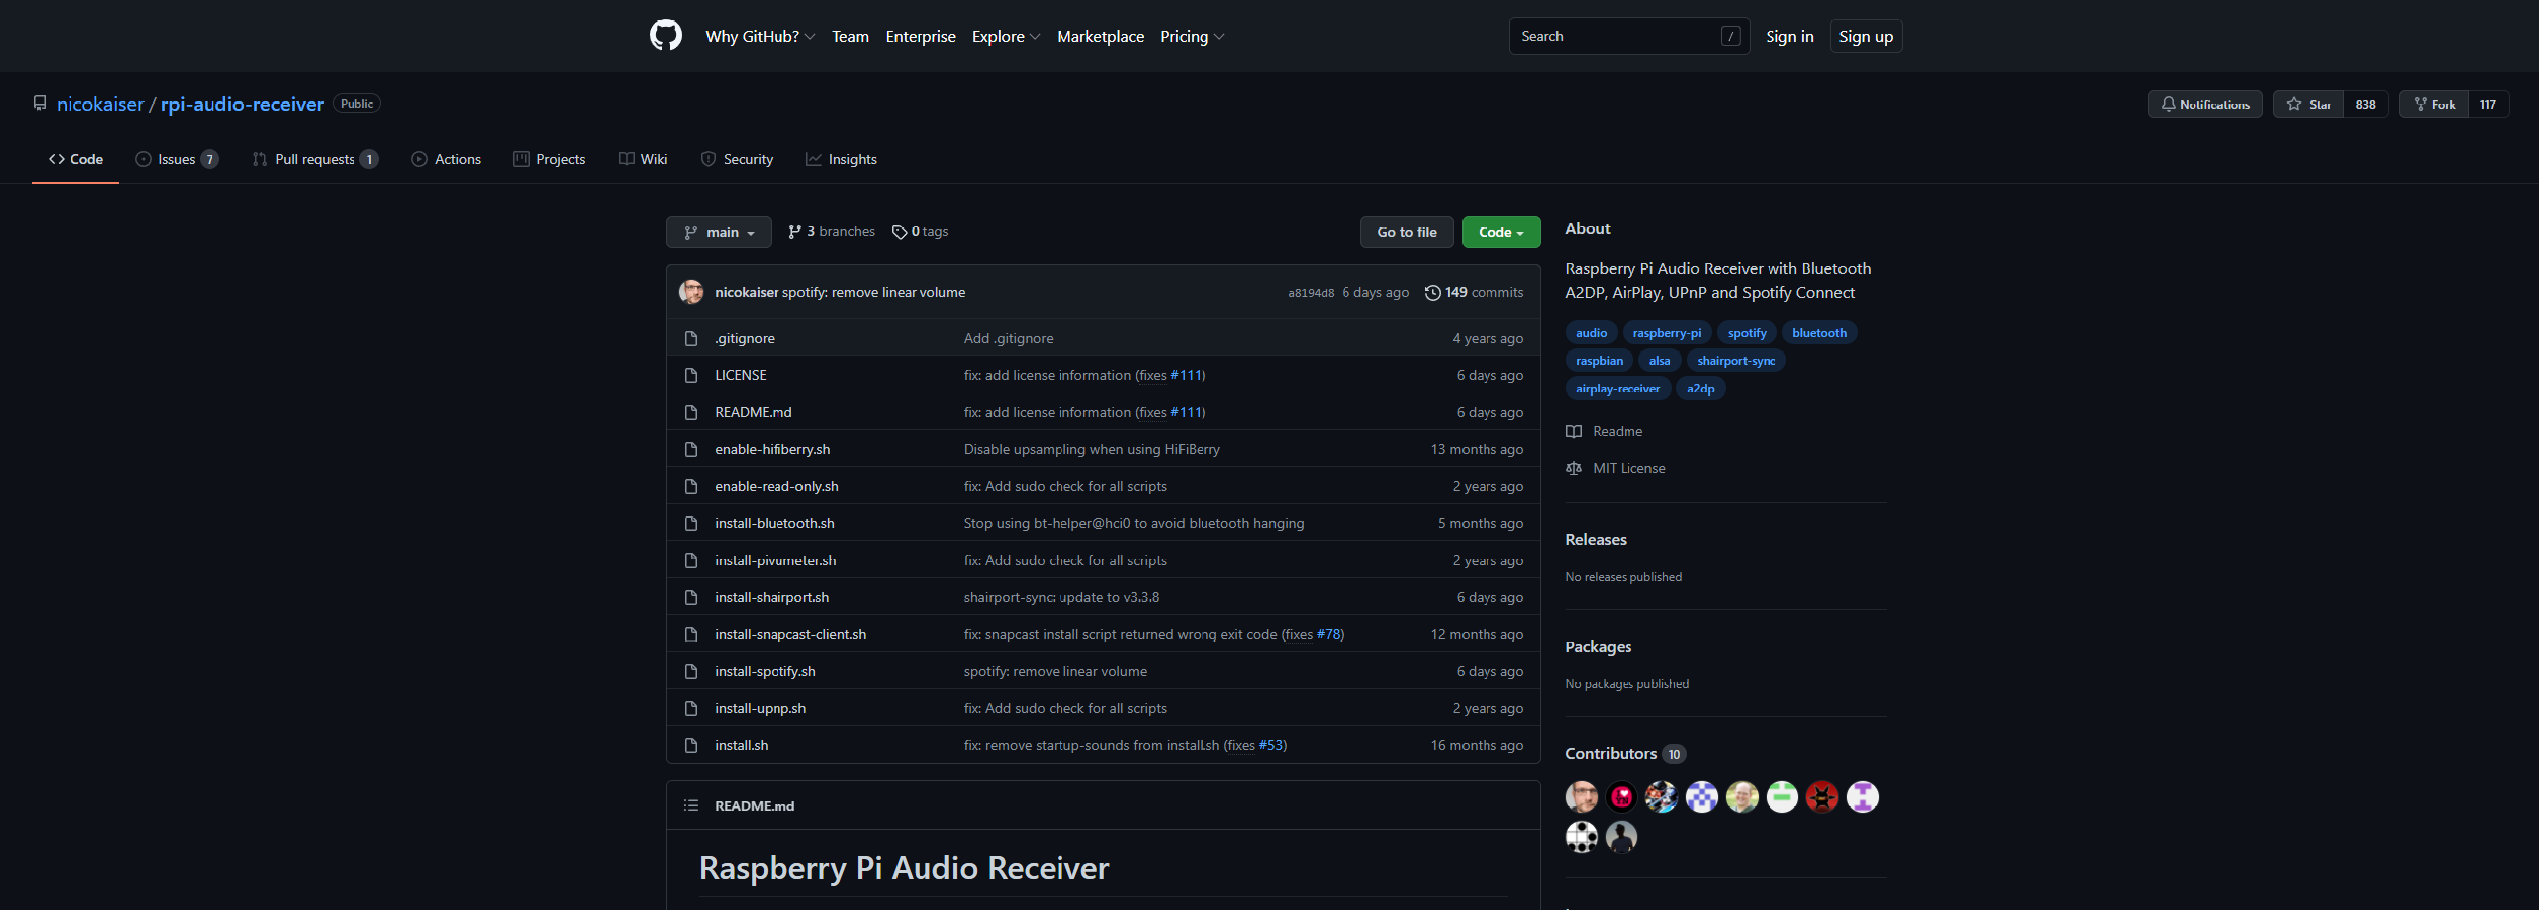Screen dimensions: 2539x910
Task: Click the repository icon beside nicokaiser
Action: 40,103
